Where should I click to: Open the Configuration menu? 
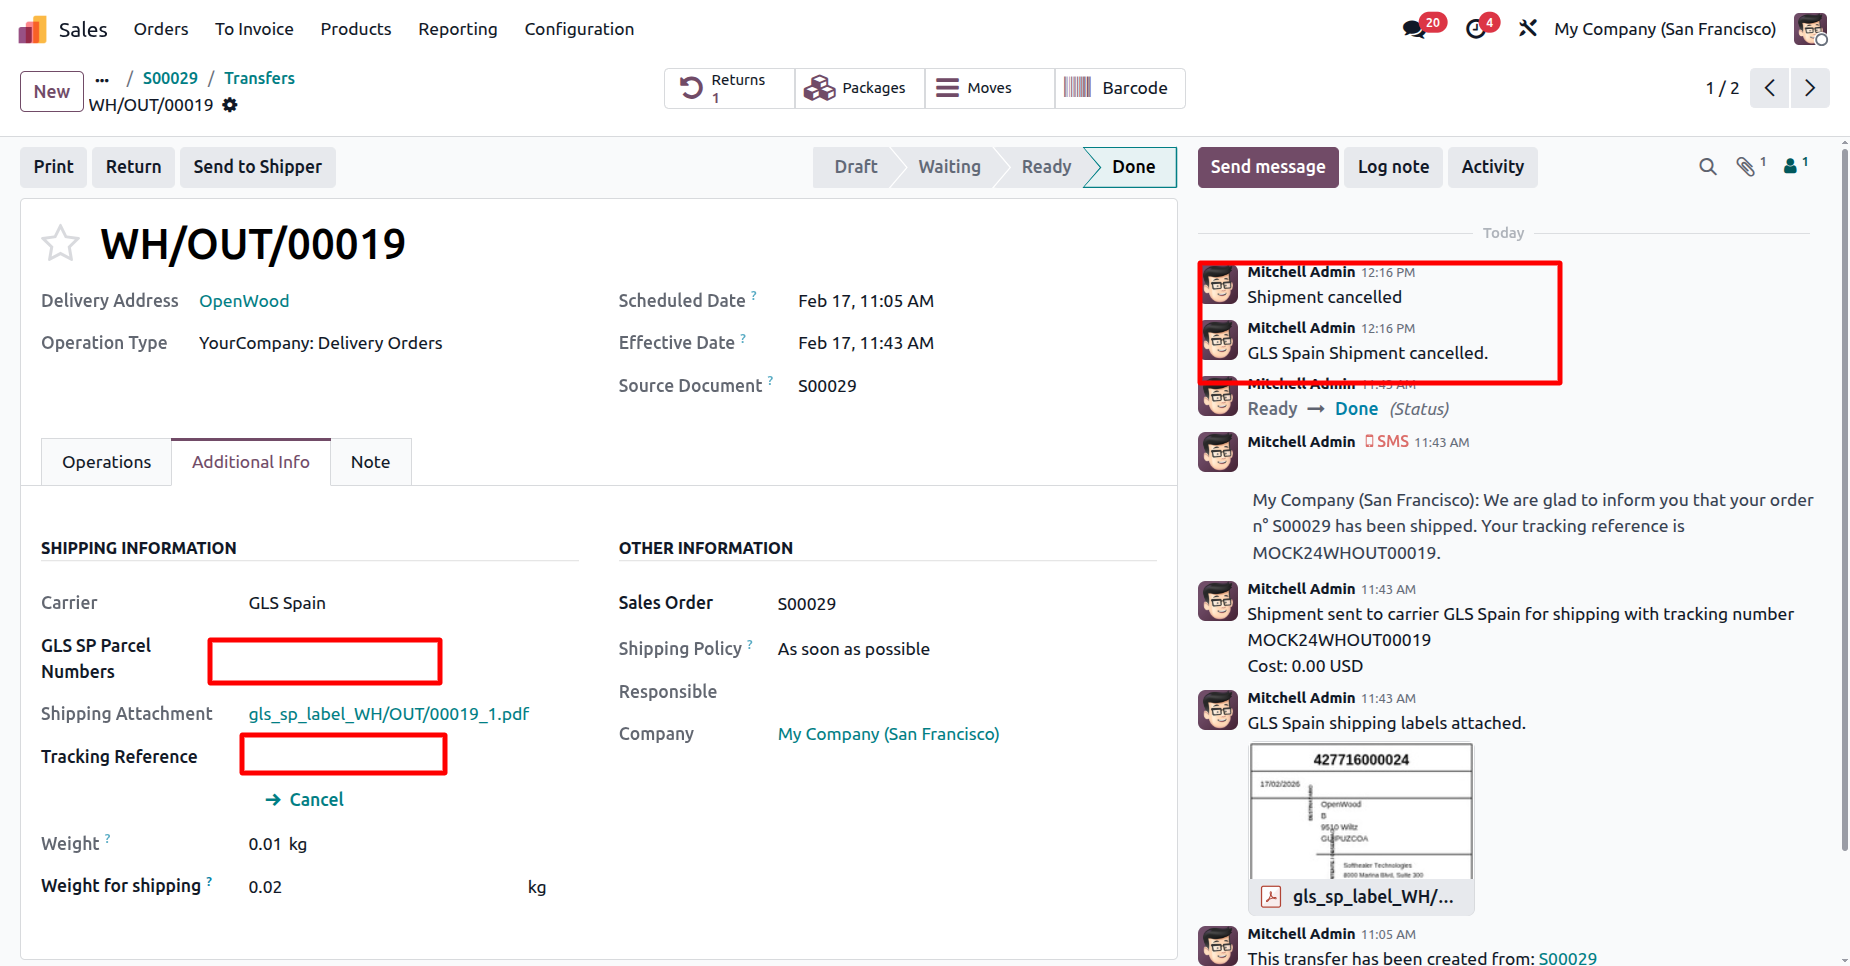click(x=579, y=29)
